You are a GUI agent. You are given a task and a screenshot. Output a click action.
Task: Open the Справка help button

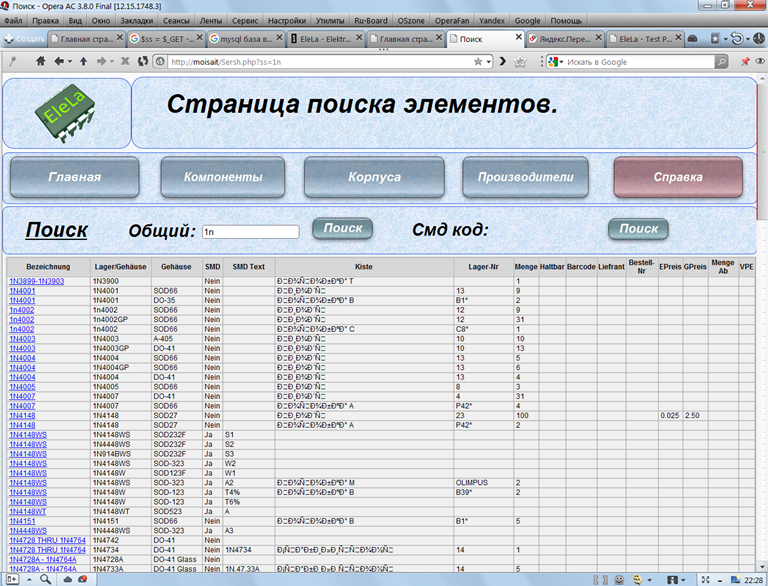pos(678,177)
